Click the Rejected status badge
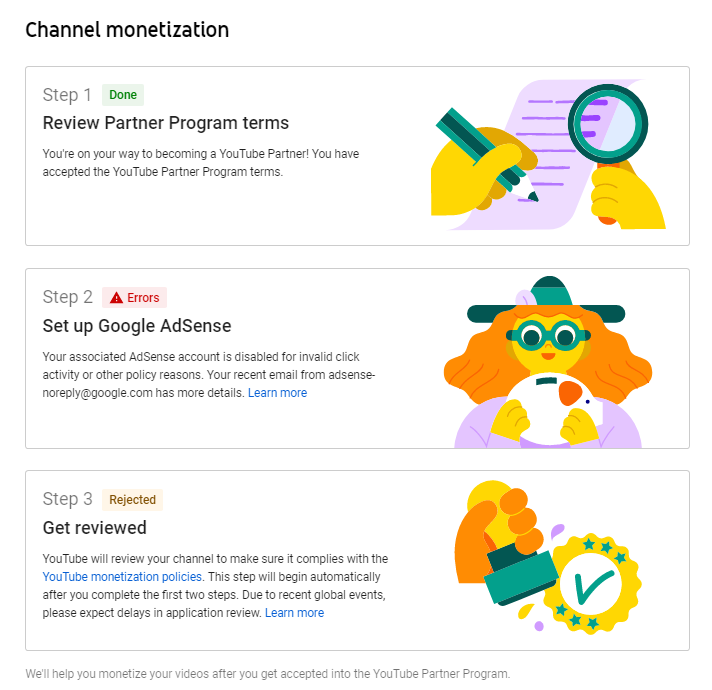This screenshot has height=690, width=712. 133,500
